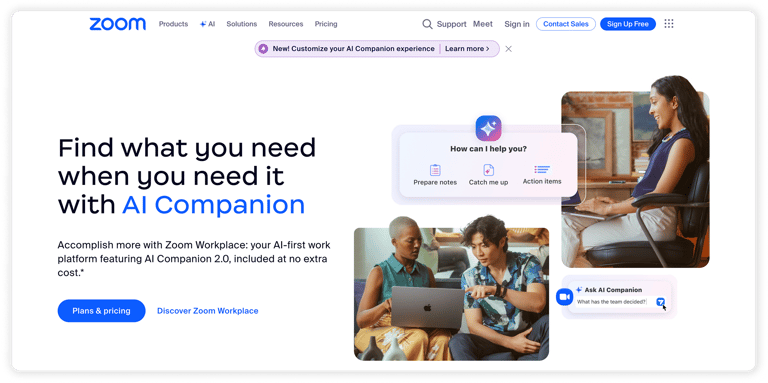Image resolution: width=768 pixels, height=383 pixels.
Task: Click the Sign Up Free button
Action: coord(628,24)
